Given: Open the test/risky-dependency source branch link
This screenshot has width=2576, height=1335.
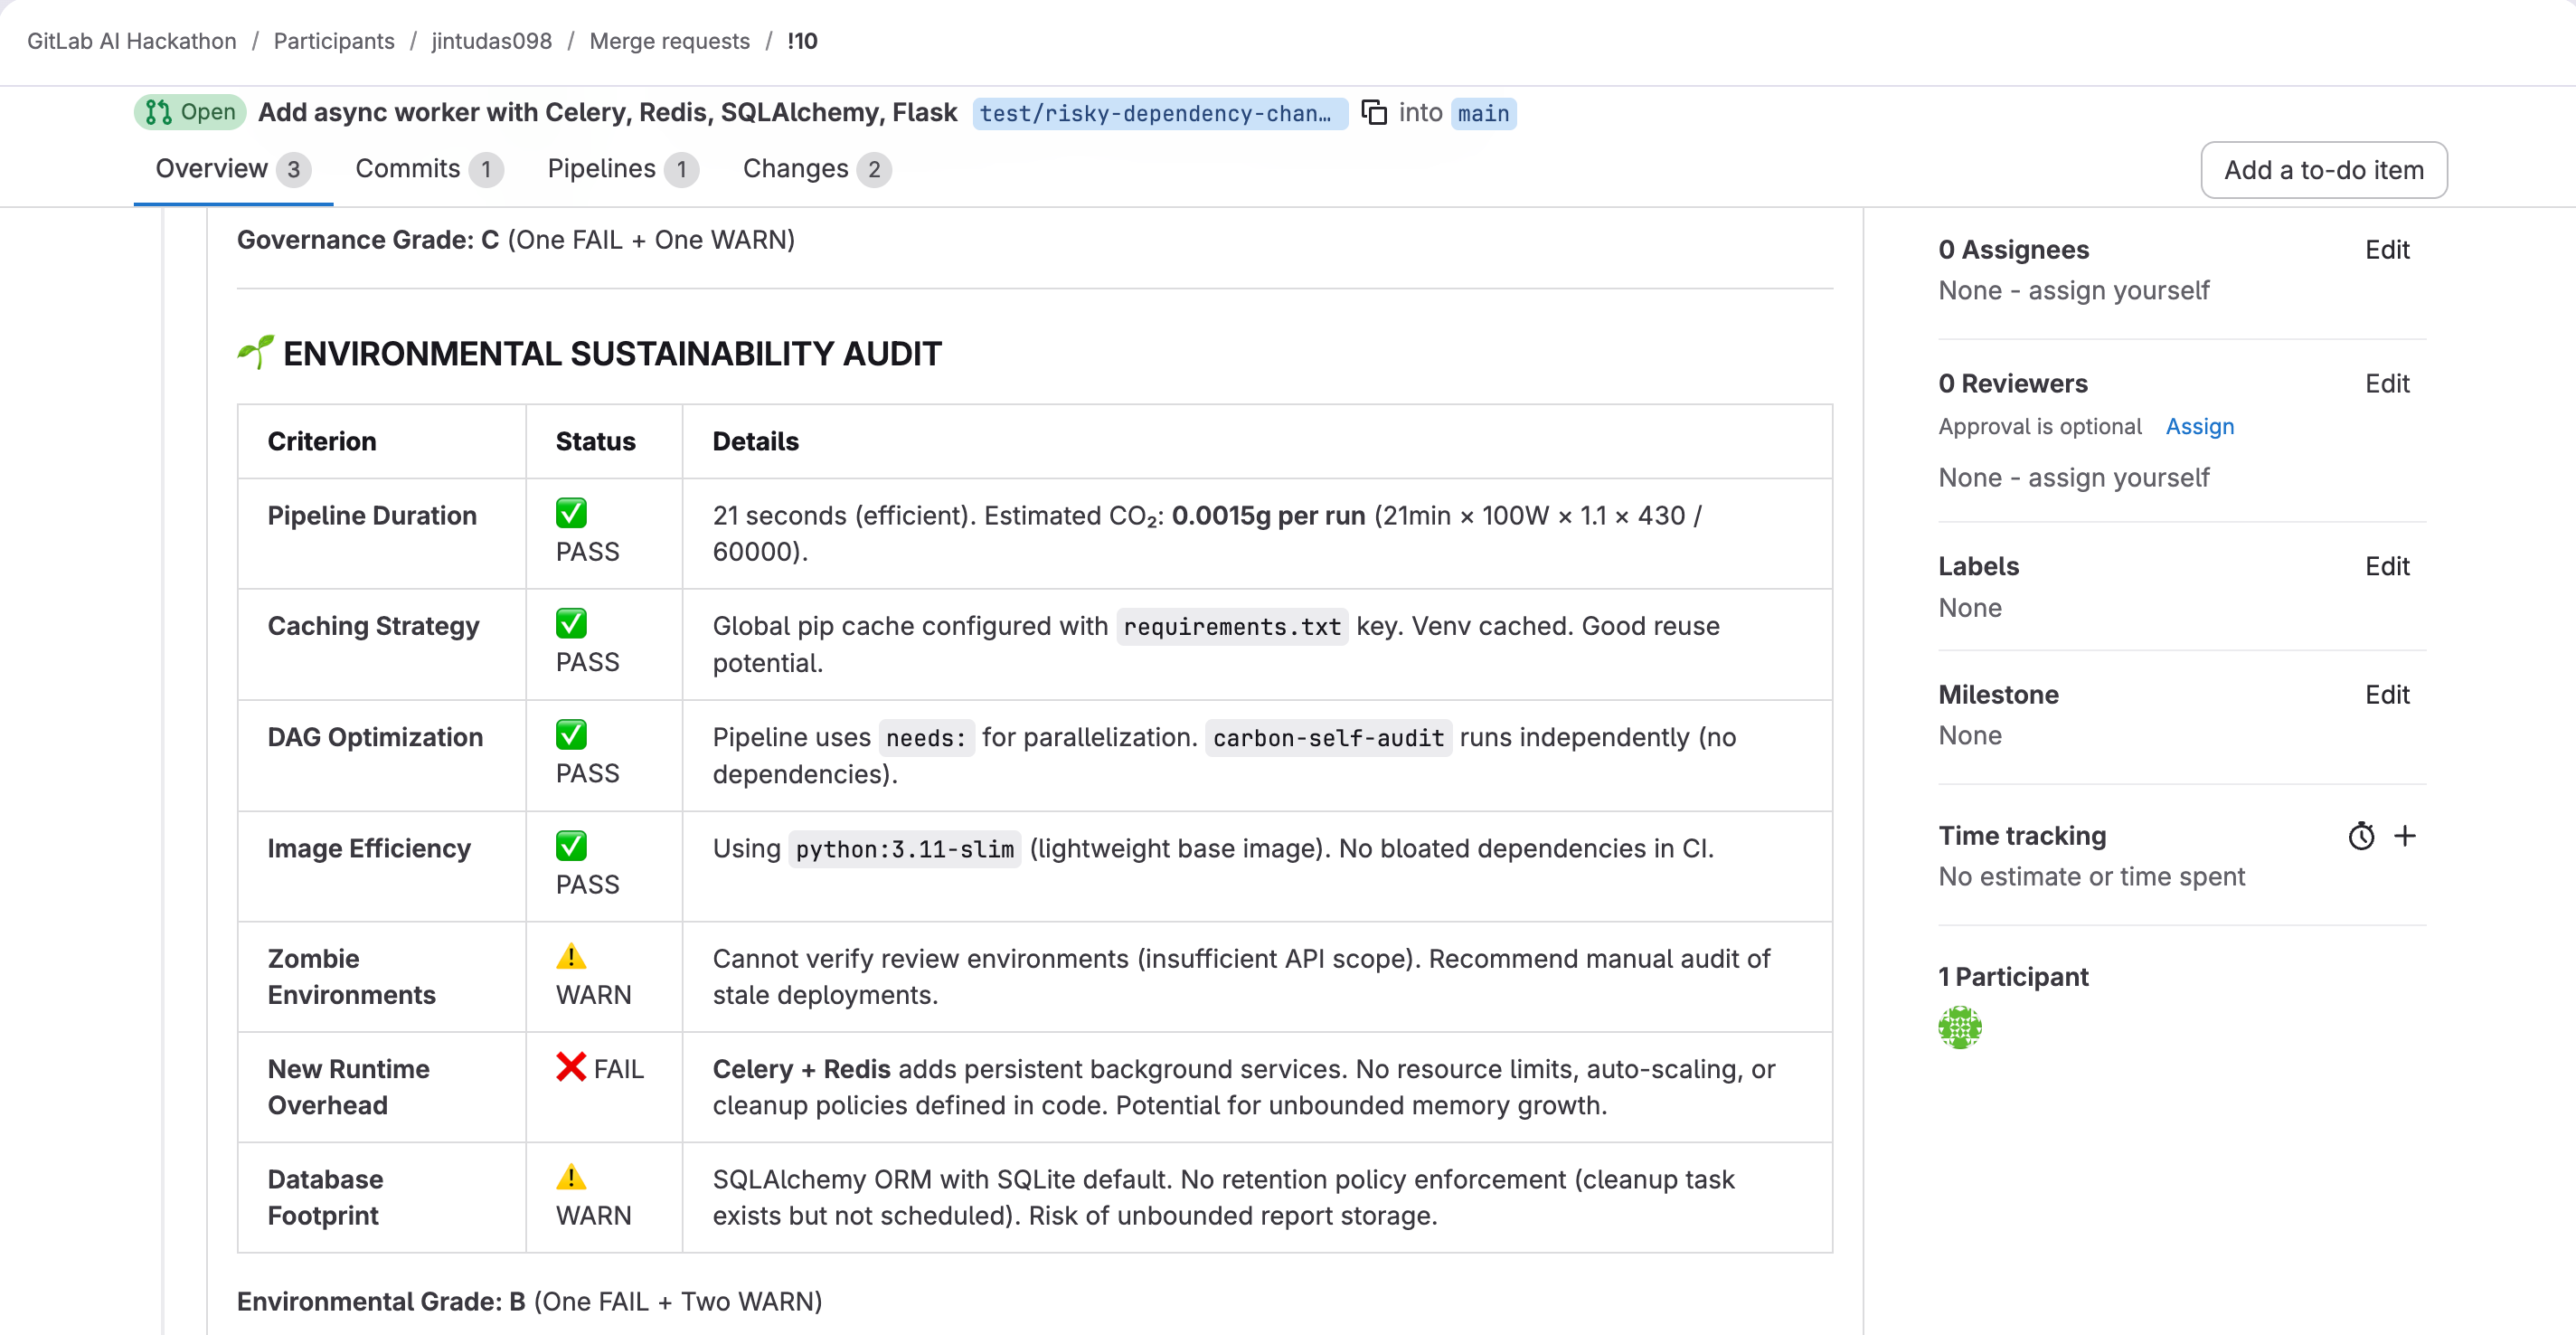Looking at the screenshot, I should (x=1157, y=113).
